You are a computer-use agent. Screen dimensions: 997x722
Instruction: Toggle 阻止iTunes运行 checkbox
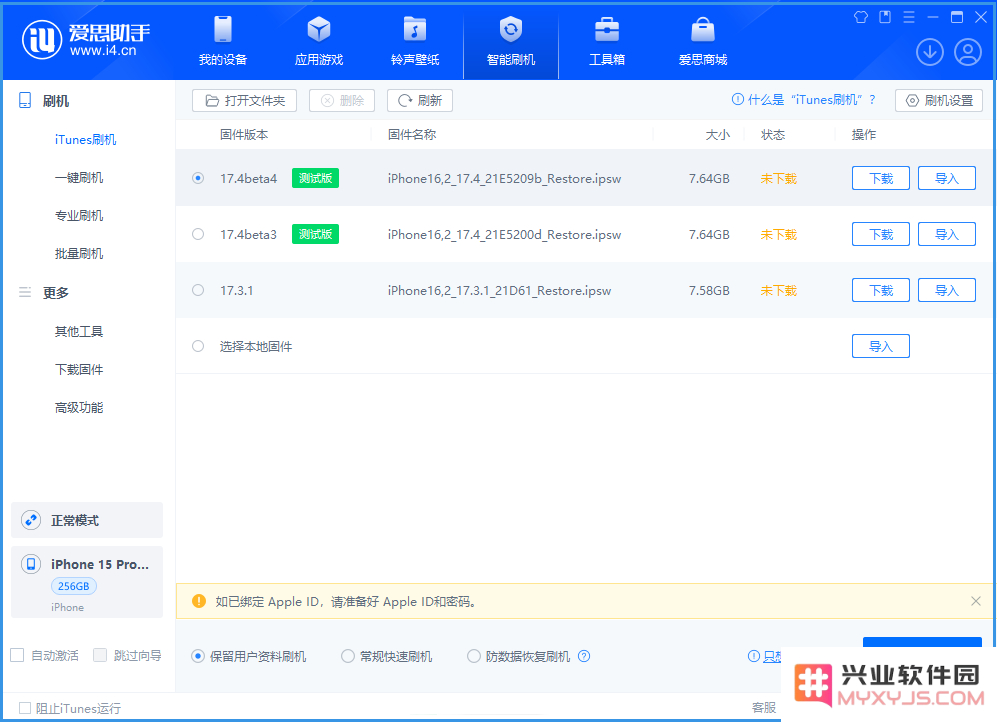point(25,707)
